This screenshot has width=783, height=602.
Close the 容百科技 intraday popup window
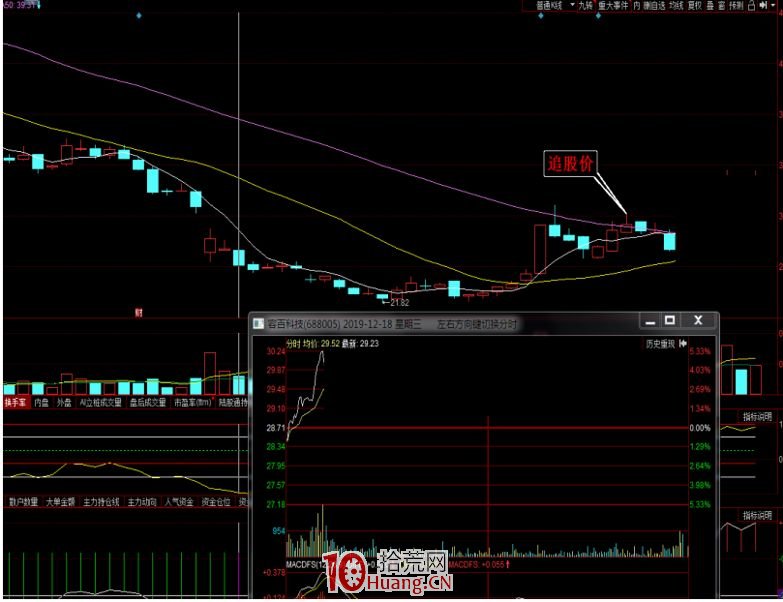point(698,320)
